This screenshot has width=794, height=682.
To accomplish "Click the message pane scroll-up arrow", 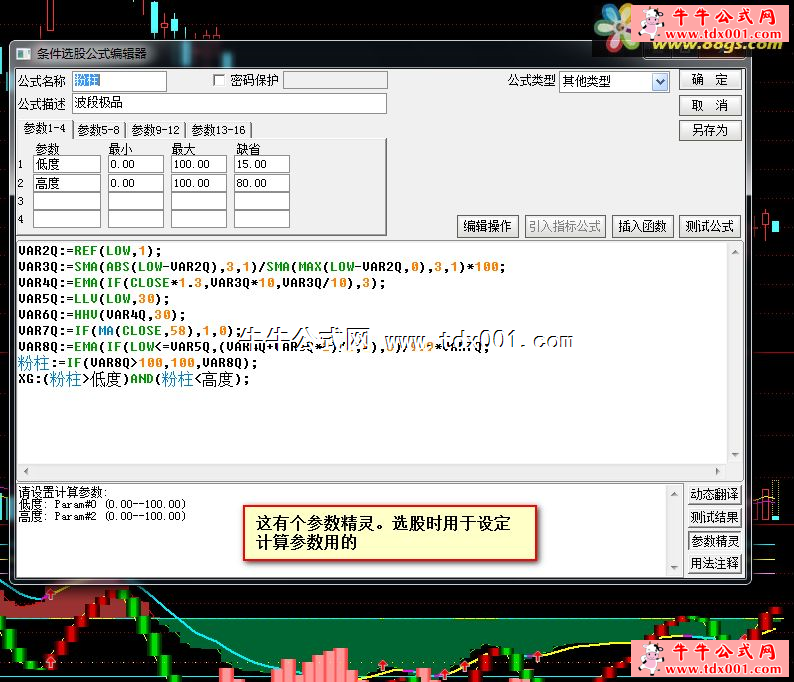I will click(x=674, y=494).
